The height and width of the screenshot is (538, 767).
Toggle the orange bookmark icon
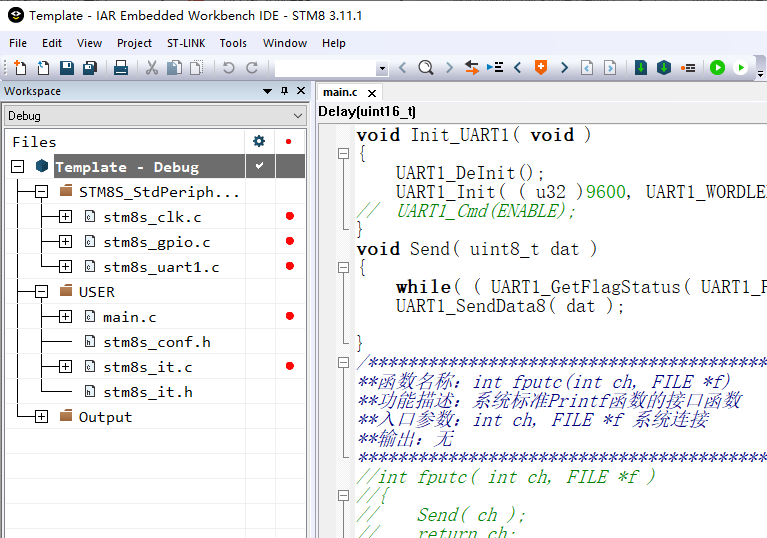point(541,67)
